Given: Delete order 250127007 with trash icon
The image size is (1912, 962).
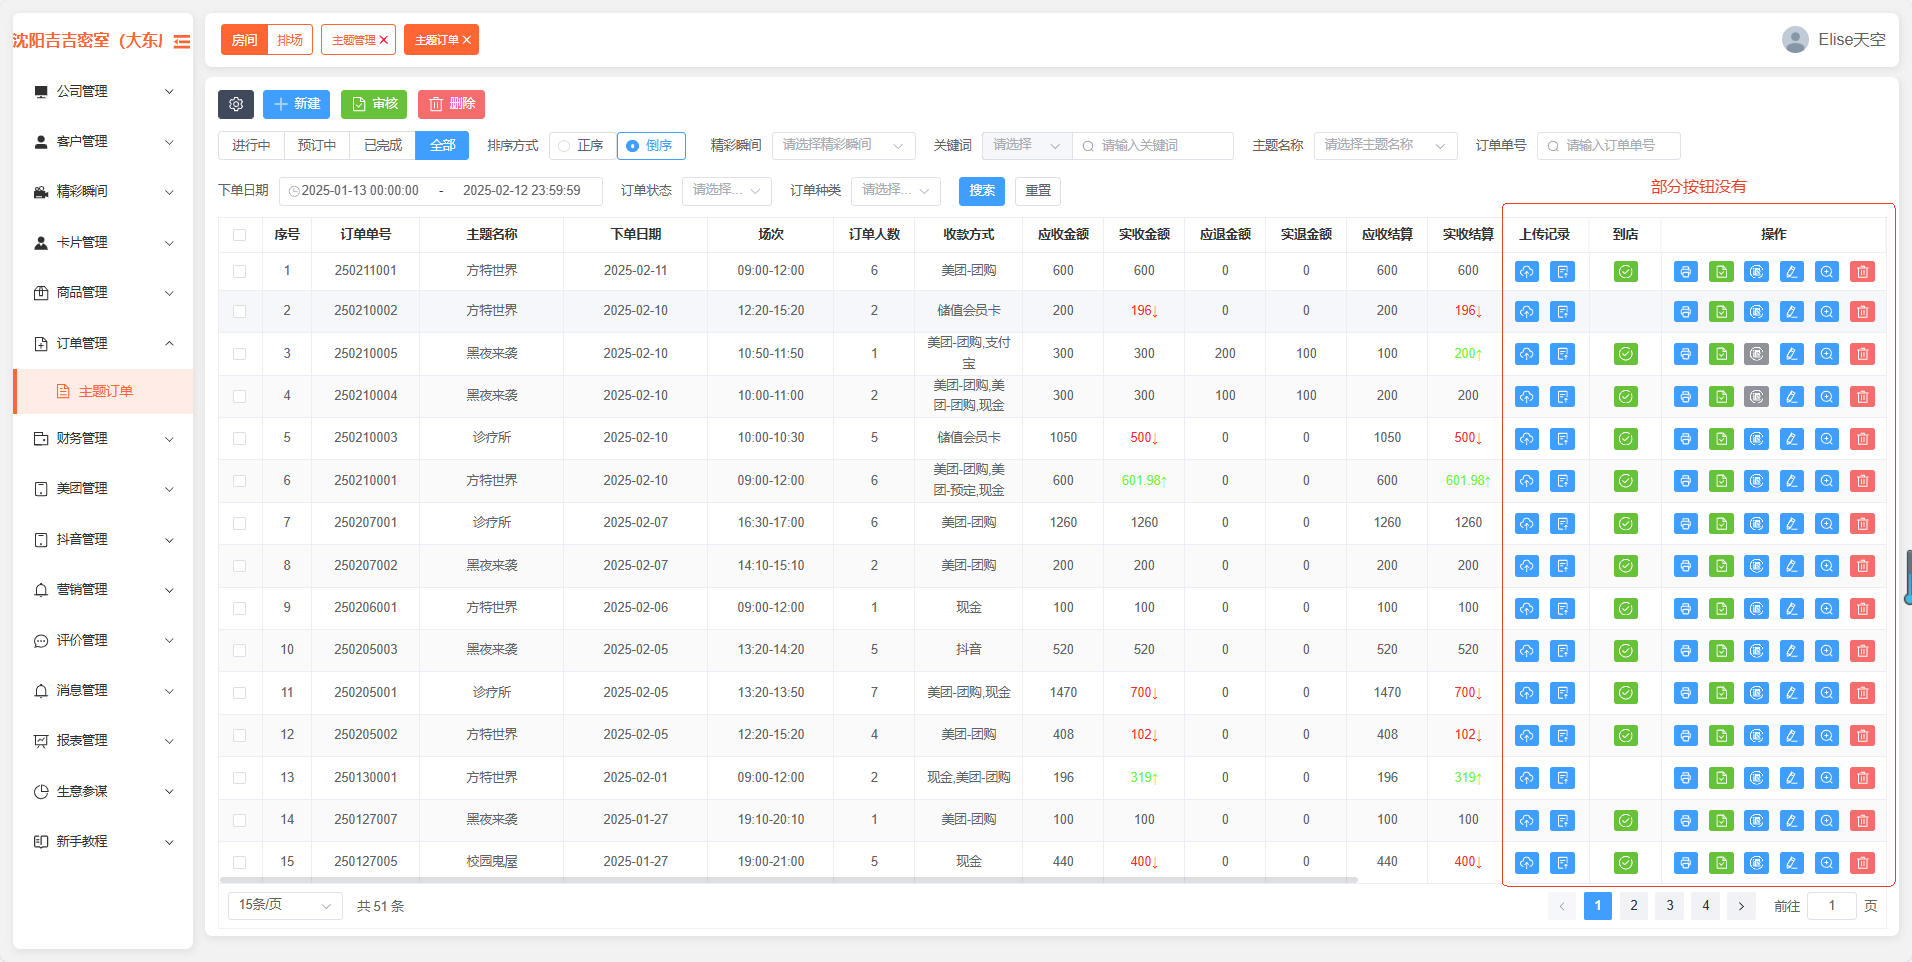Looking at the screenshot, I should [x=1862, y=821].
